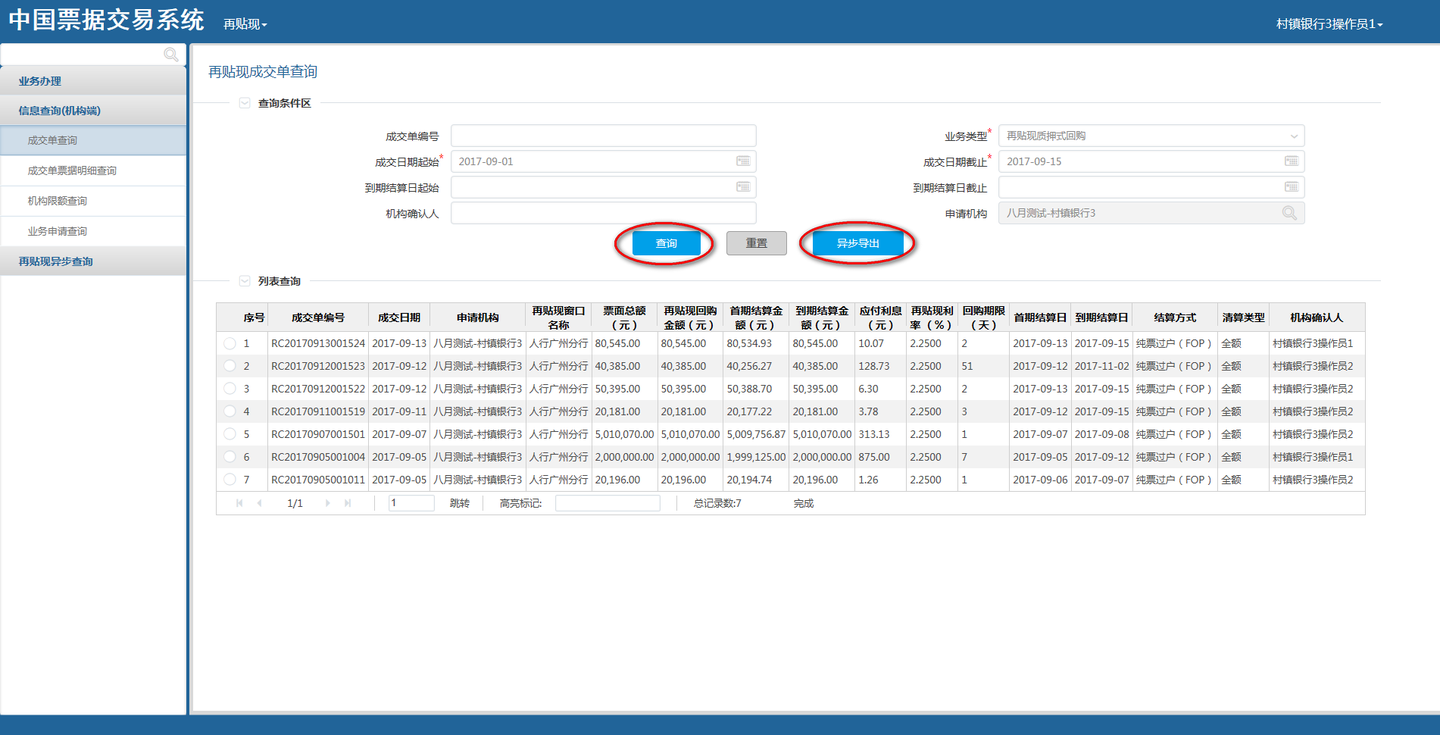Expand 再贴现异步查询 sidebar section

(93, 261)
